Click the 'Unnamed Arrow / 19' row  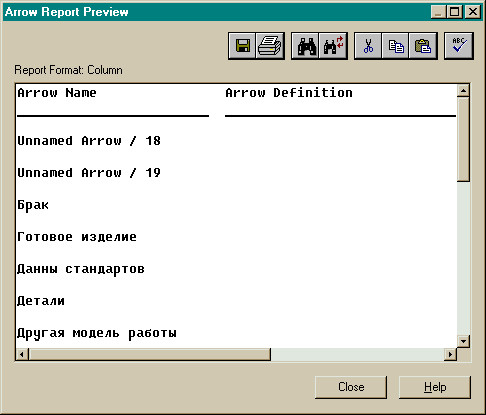tap(89, 173)
